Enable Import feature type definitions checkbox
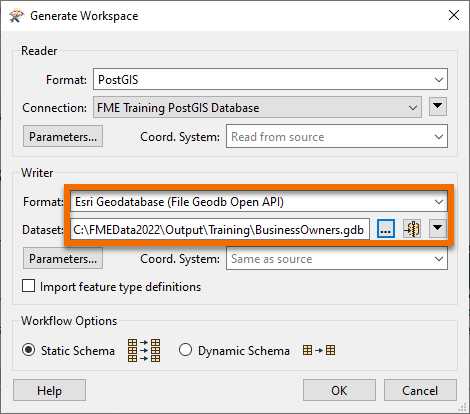Screen dimensions: 470x414 [28, 286]
